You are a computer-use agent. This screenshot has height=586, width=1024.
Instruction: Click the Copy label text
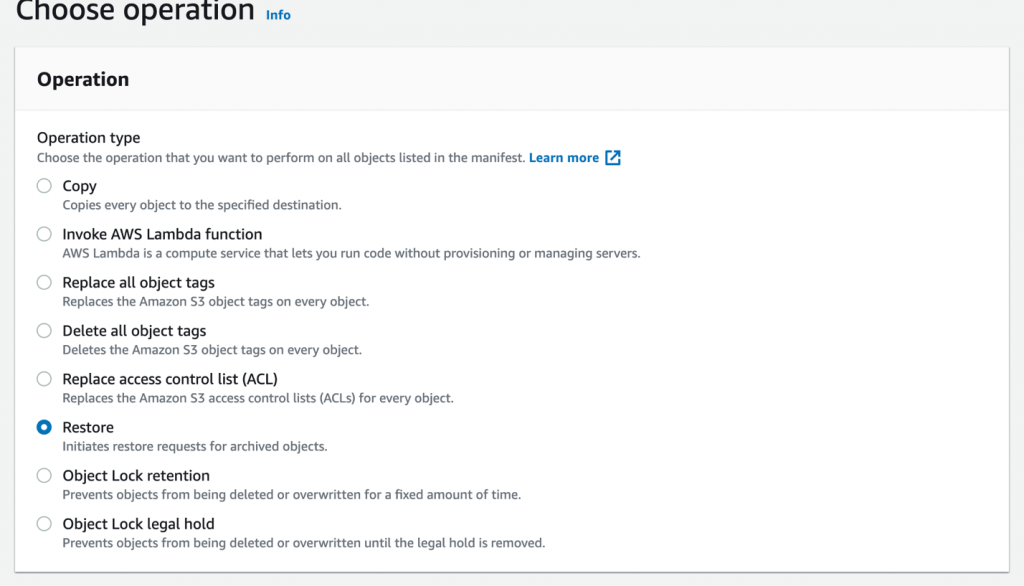click(x=81, y=185)
